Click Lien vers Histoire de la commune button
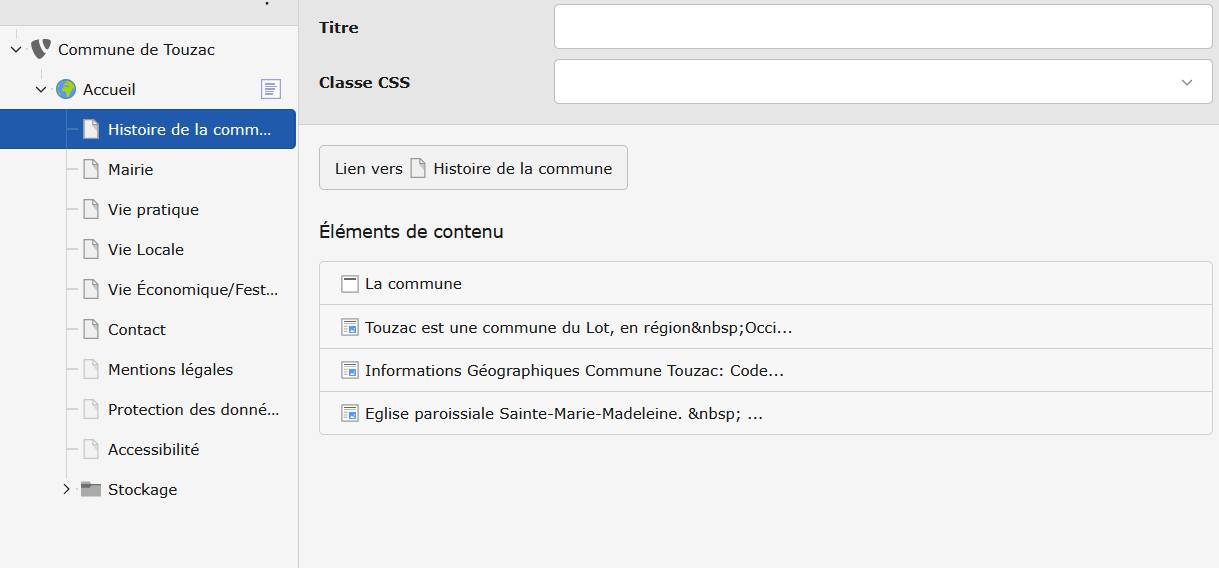 pyautogui.click(x=473, y=168)
